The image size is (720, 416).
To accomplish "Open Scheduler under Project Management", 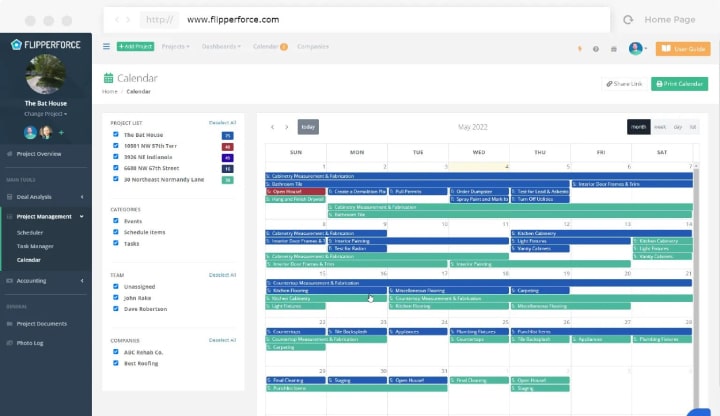I will tap(30, 233).
